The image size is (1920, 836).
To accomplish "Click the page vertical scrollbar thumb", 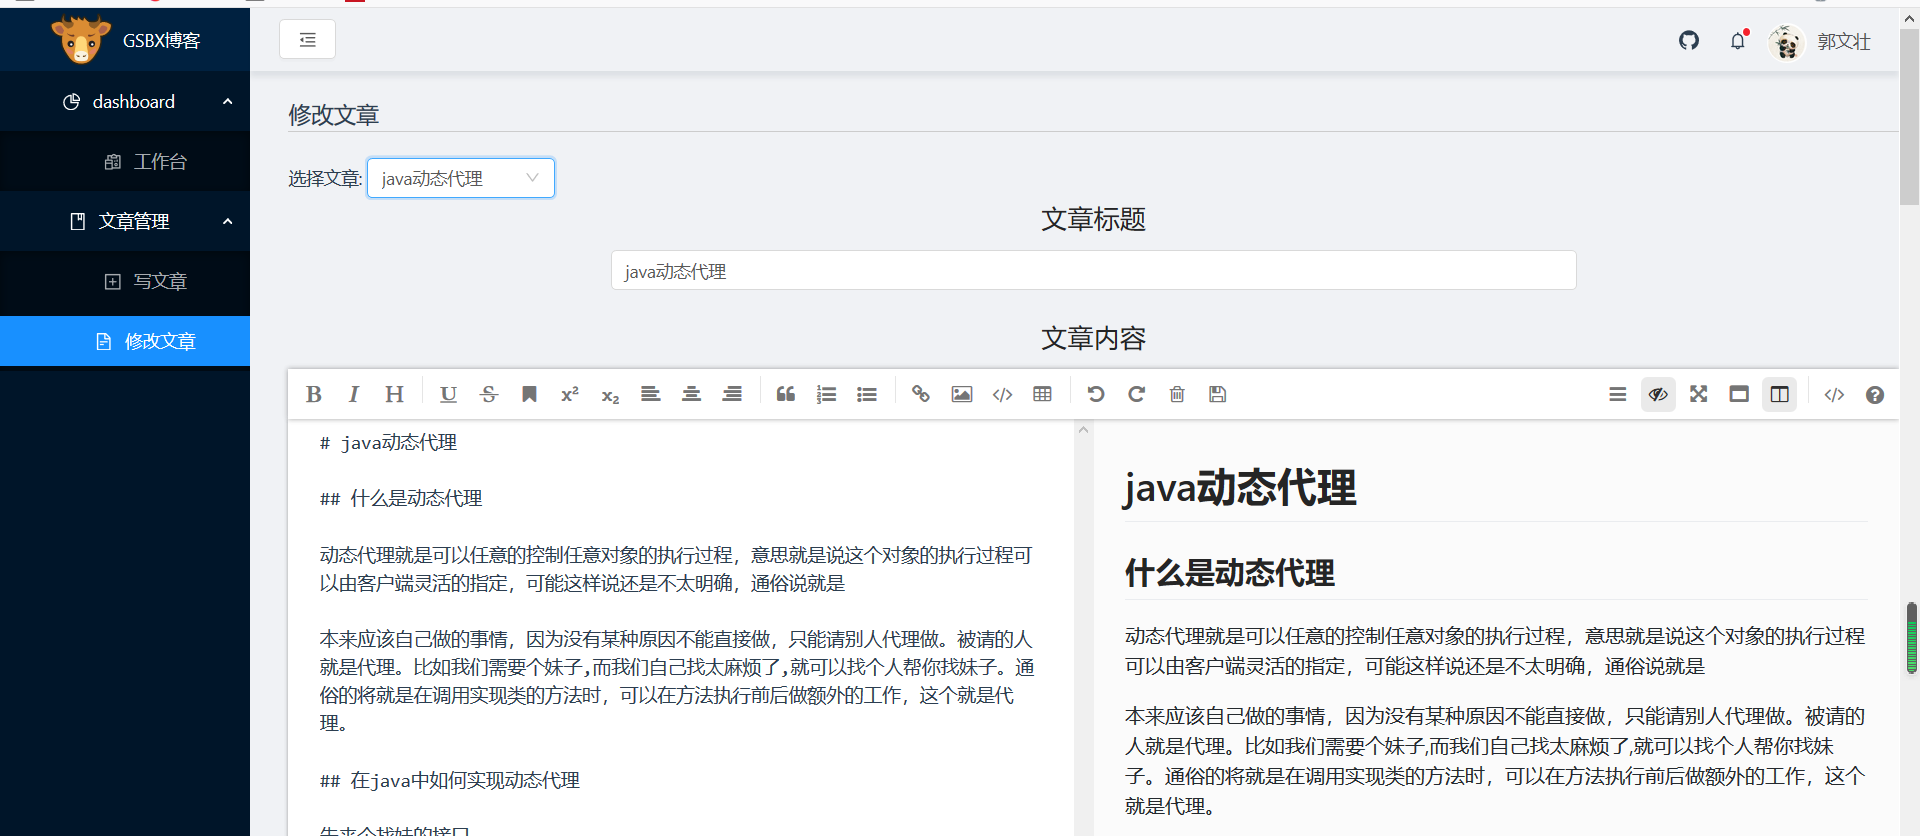I will coord(1909,118).
